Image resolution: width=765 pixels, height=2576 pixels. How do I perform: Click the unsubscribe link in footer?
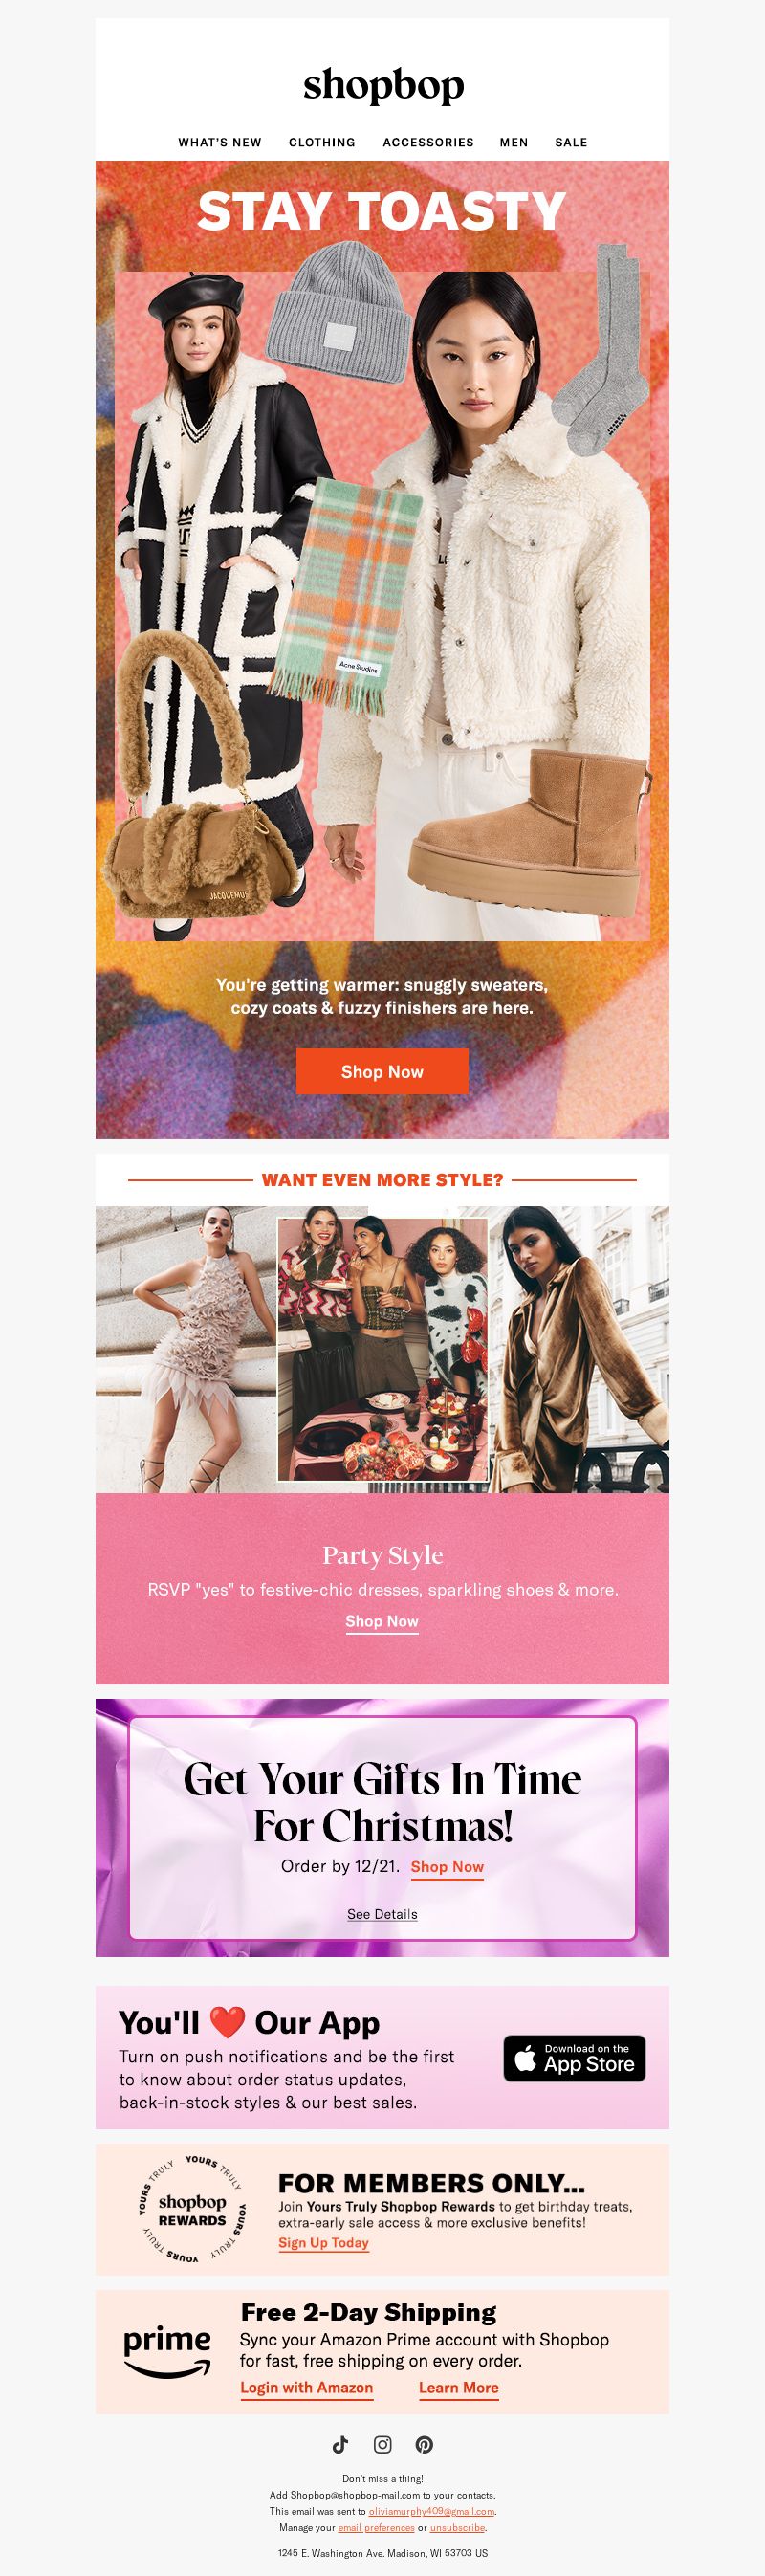click(457, 2527)
